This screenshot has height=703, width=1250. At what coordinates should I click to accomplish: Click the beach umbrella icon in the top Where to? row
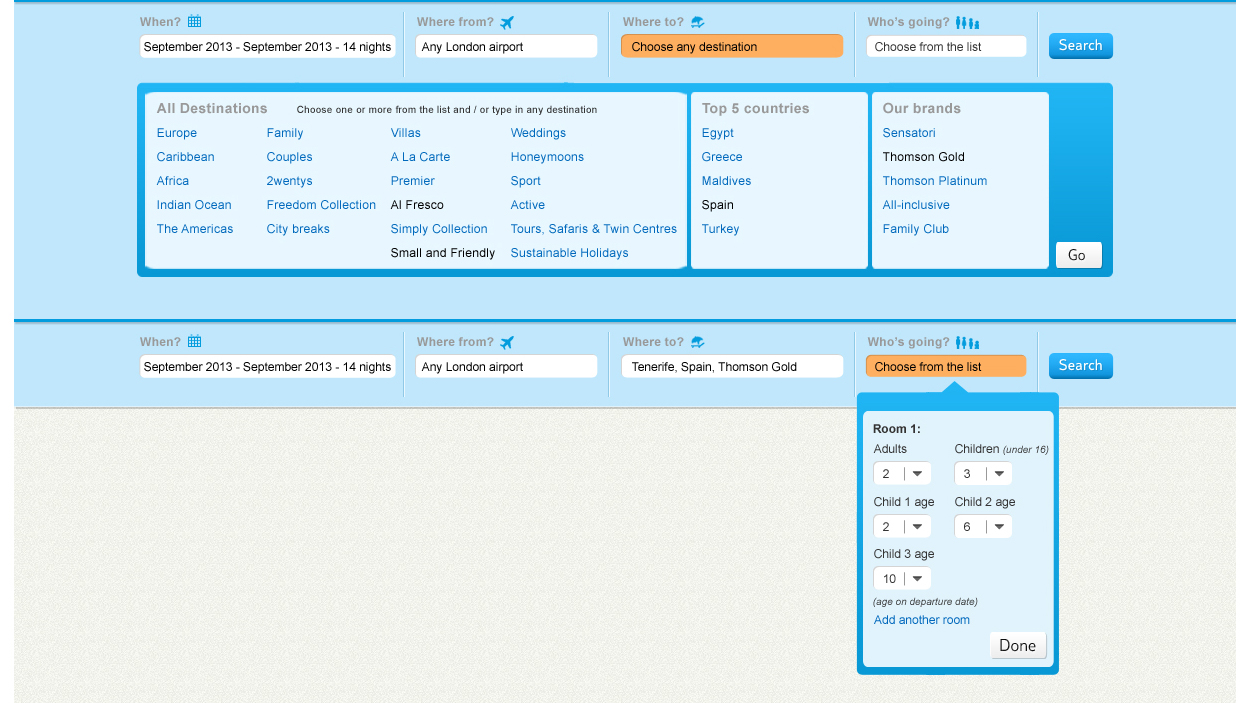tap(697, 22)
